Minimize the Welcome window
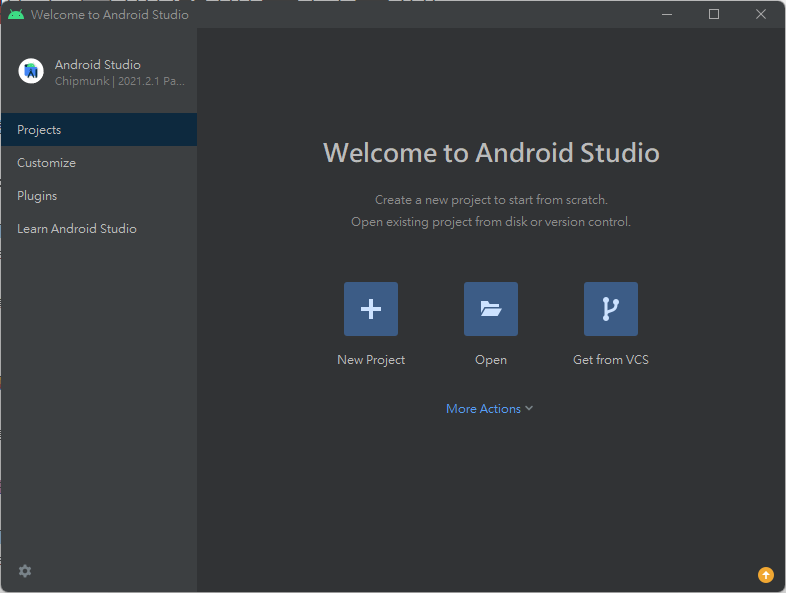 (x=667, y=15)
